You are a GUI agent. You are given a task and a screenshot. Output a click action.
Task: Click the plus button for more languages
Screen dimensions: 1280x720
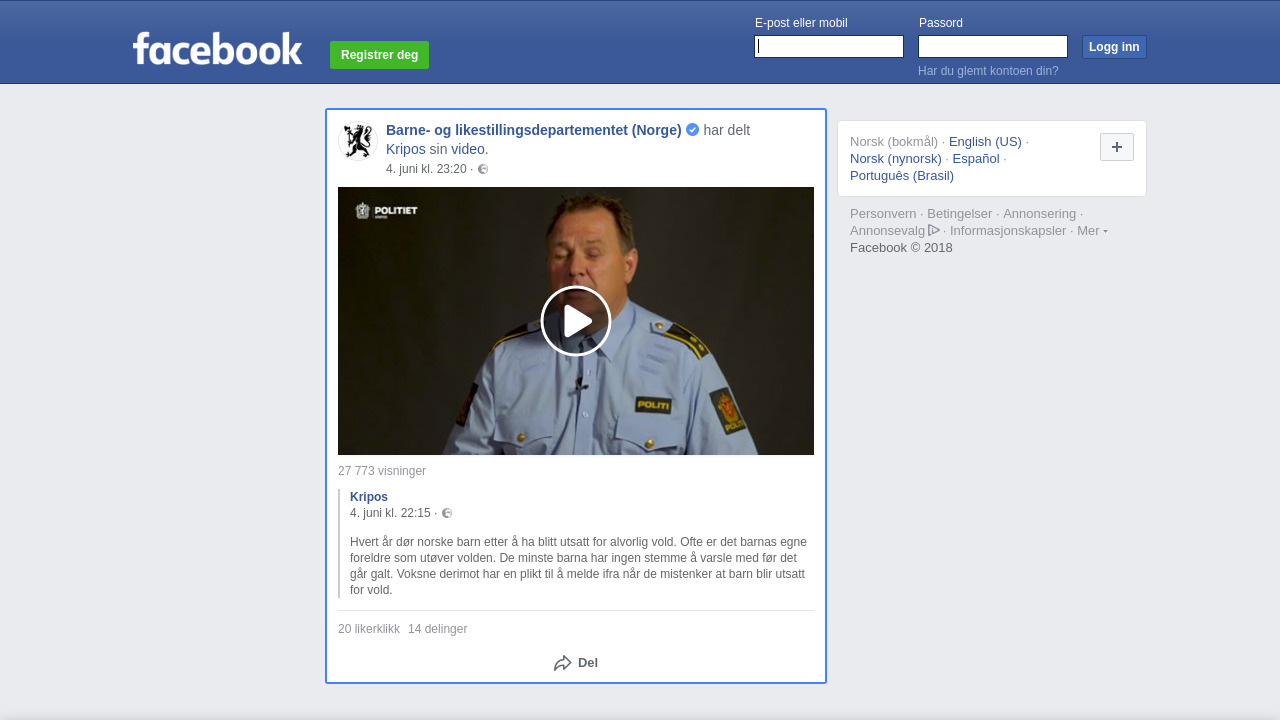(x=1116, y=147)
